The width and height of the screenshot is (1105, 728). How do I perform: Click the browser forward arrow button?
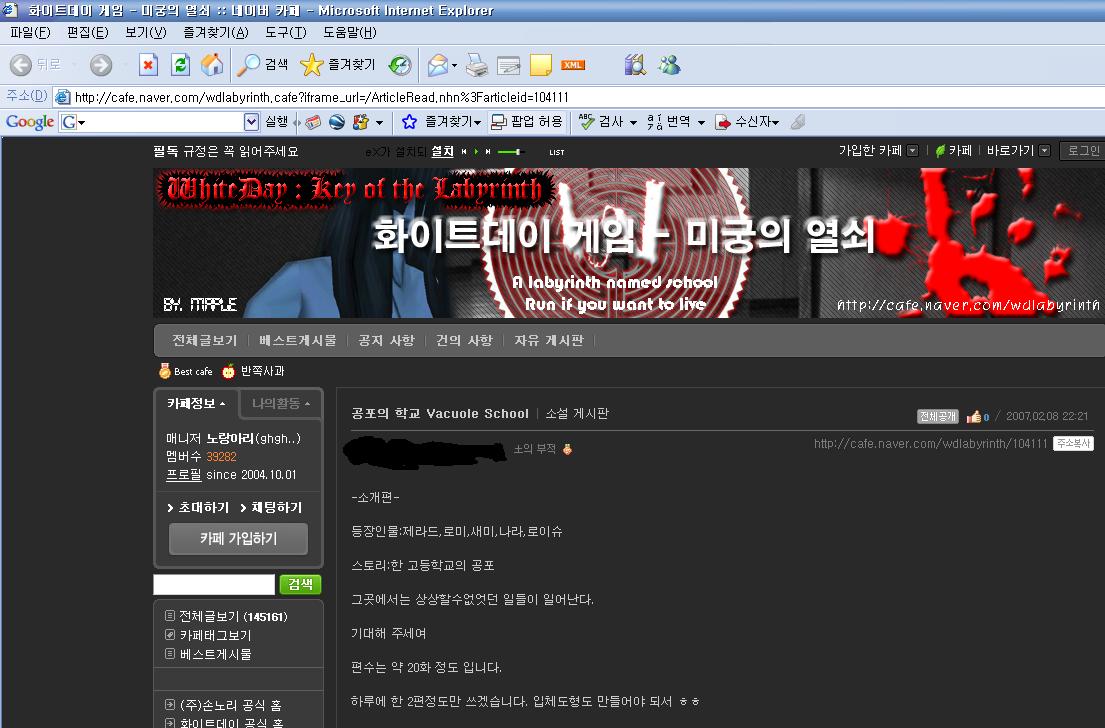click(x=101, y=65)
